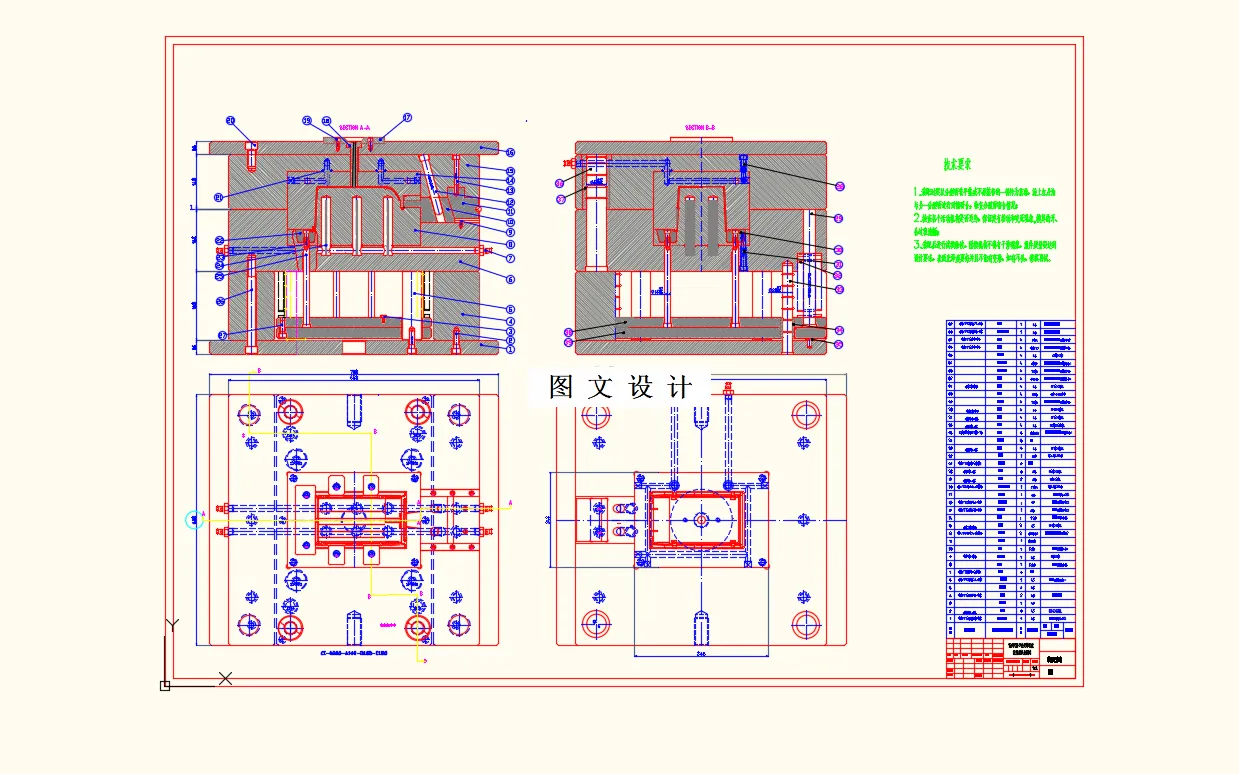The width and height of the screenshot is (1239, 774).
Task: Click the red title block
Action: 1010,658
